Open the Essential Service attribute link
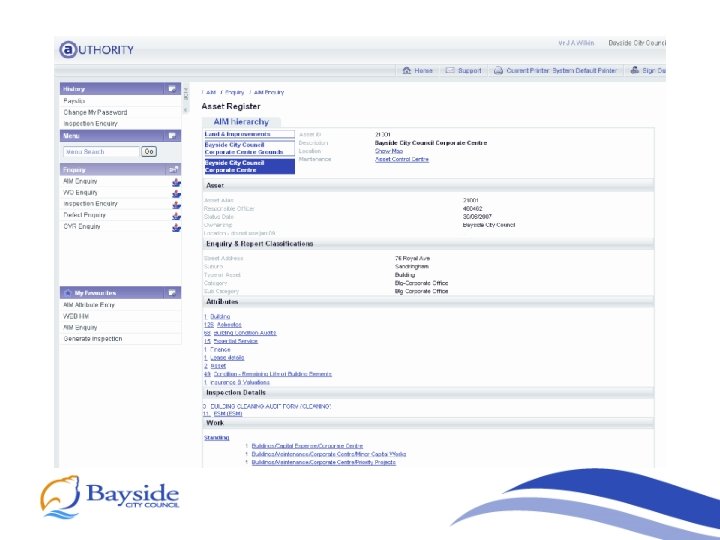 [x=236, y=341]
